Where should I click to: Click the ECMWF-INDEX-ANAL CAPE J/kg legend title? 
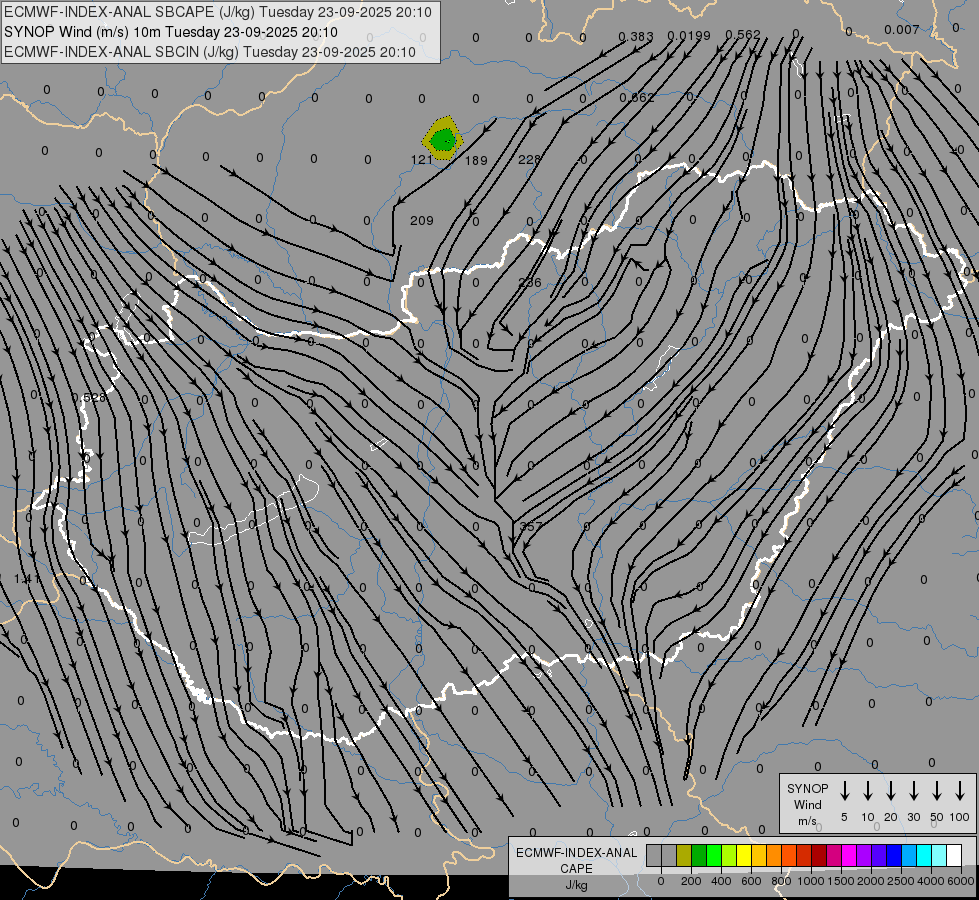coord(576,869)
